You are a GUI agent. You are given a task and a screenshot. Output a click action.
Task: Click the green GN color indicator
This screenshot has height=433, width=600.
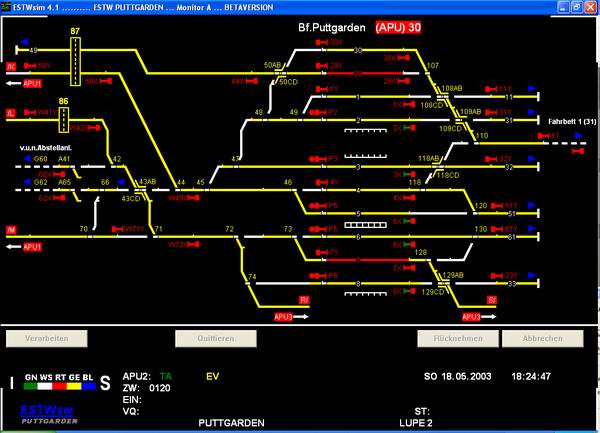click(x=30, y=384)
